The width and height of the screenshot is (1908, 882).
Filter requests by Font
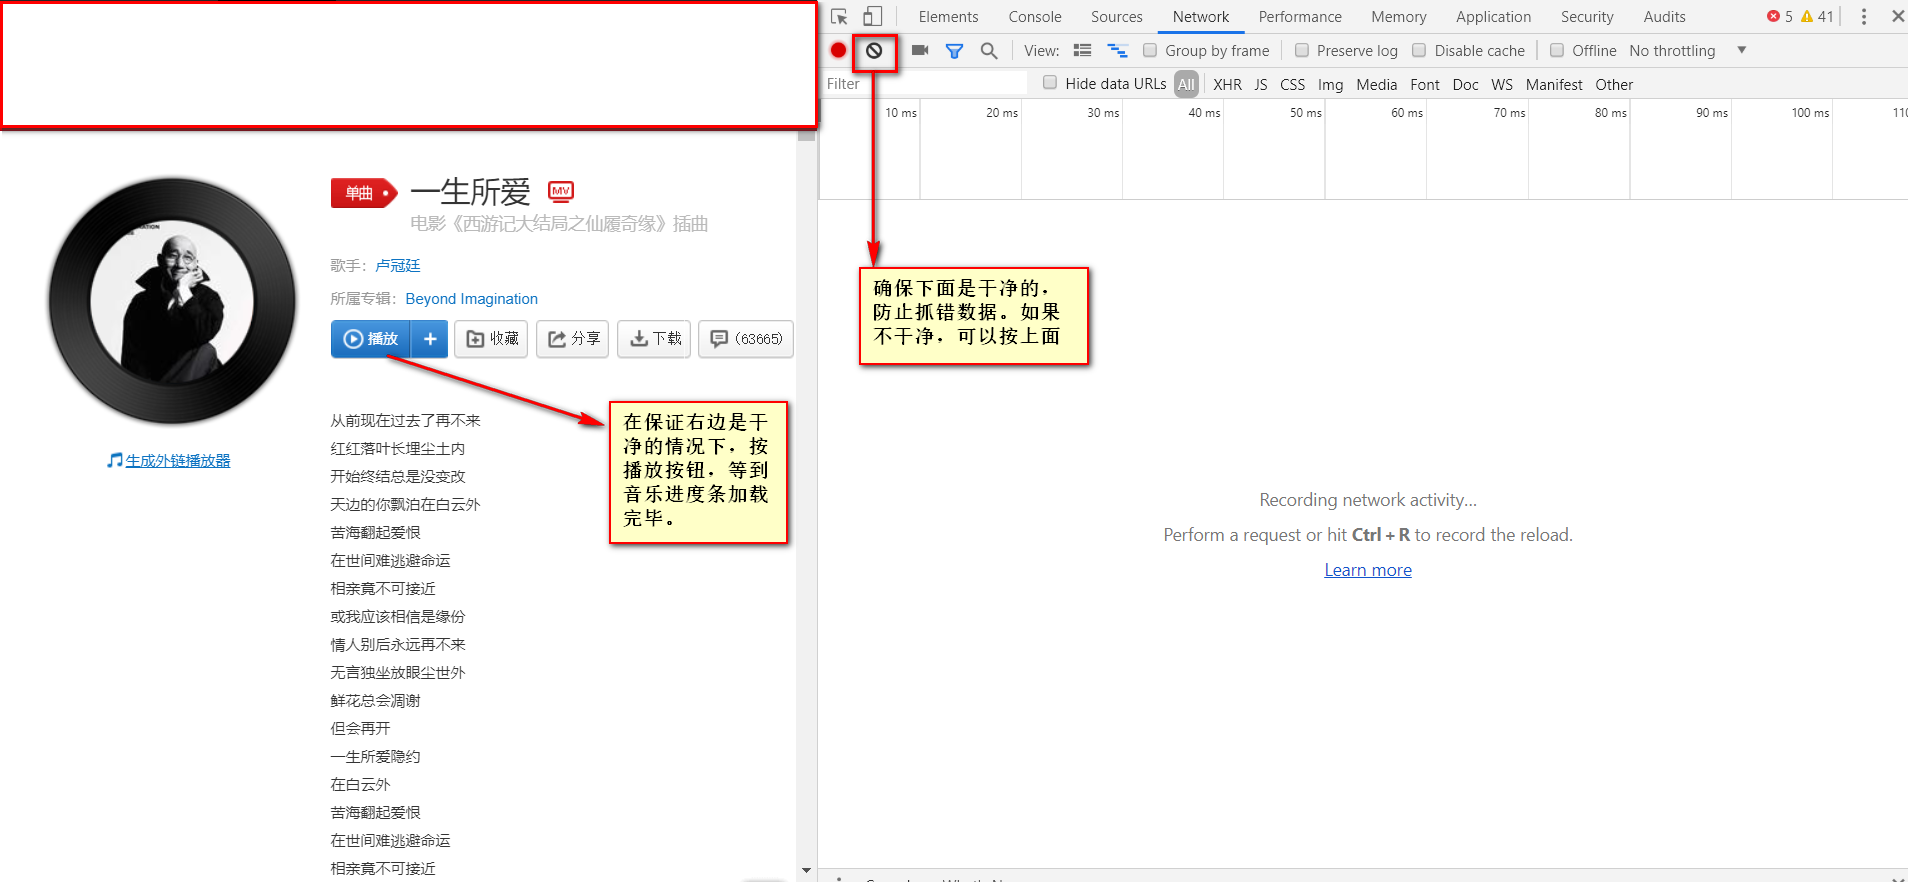pyautogui.click(x=1425, y=85)
